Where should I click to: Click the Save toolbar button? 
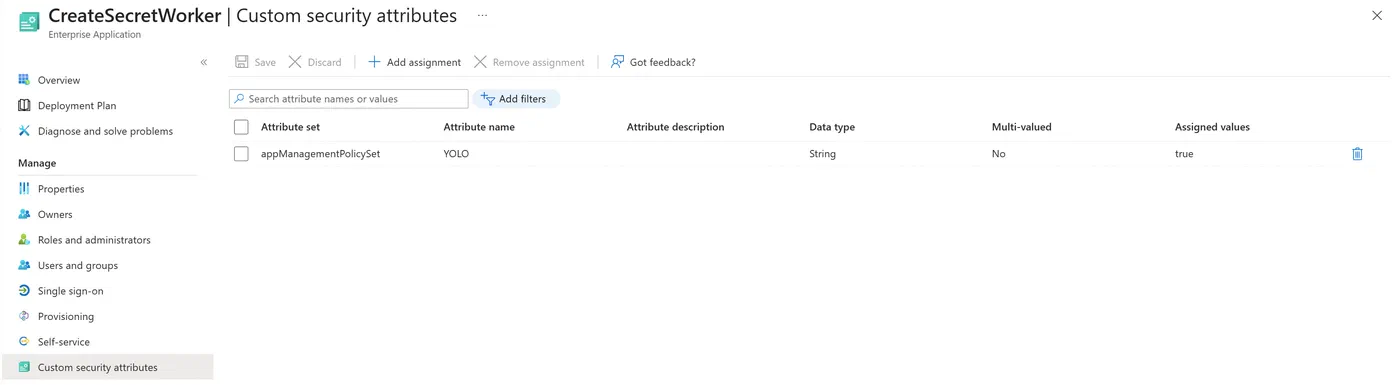tap(256, 62)
